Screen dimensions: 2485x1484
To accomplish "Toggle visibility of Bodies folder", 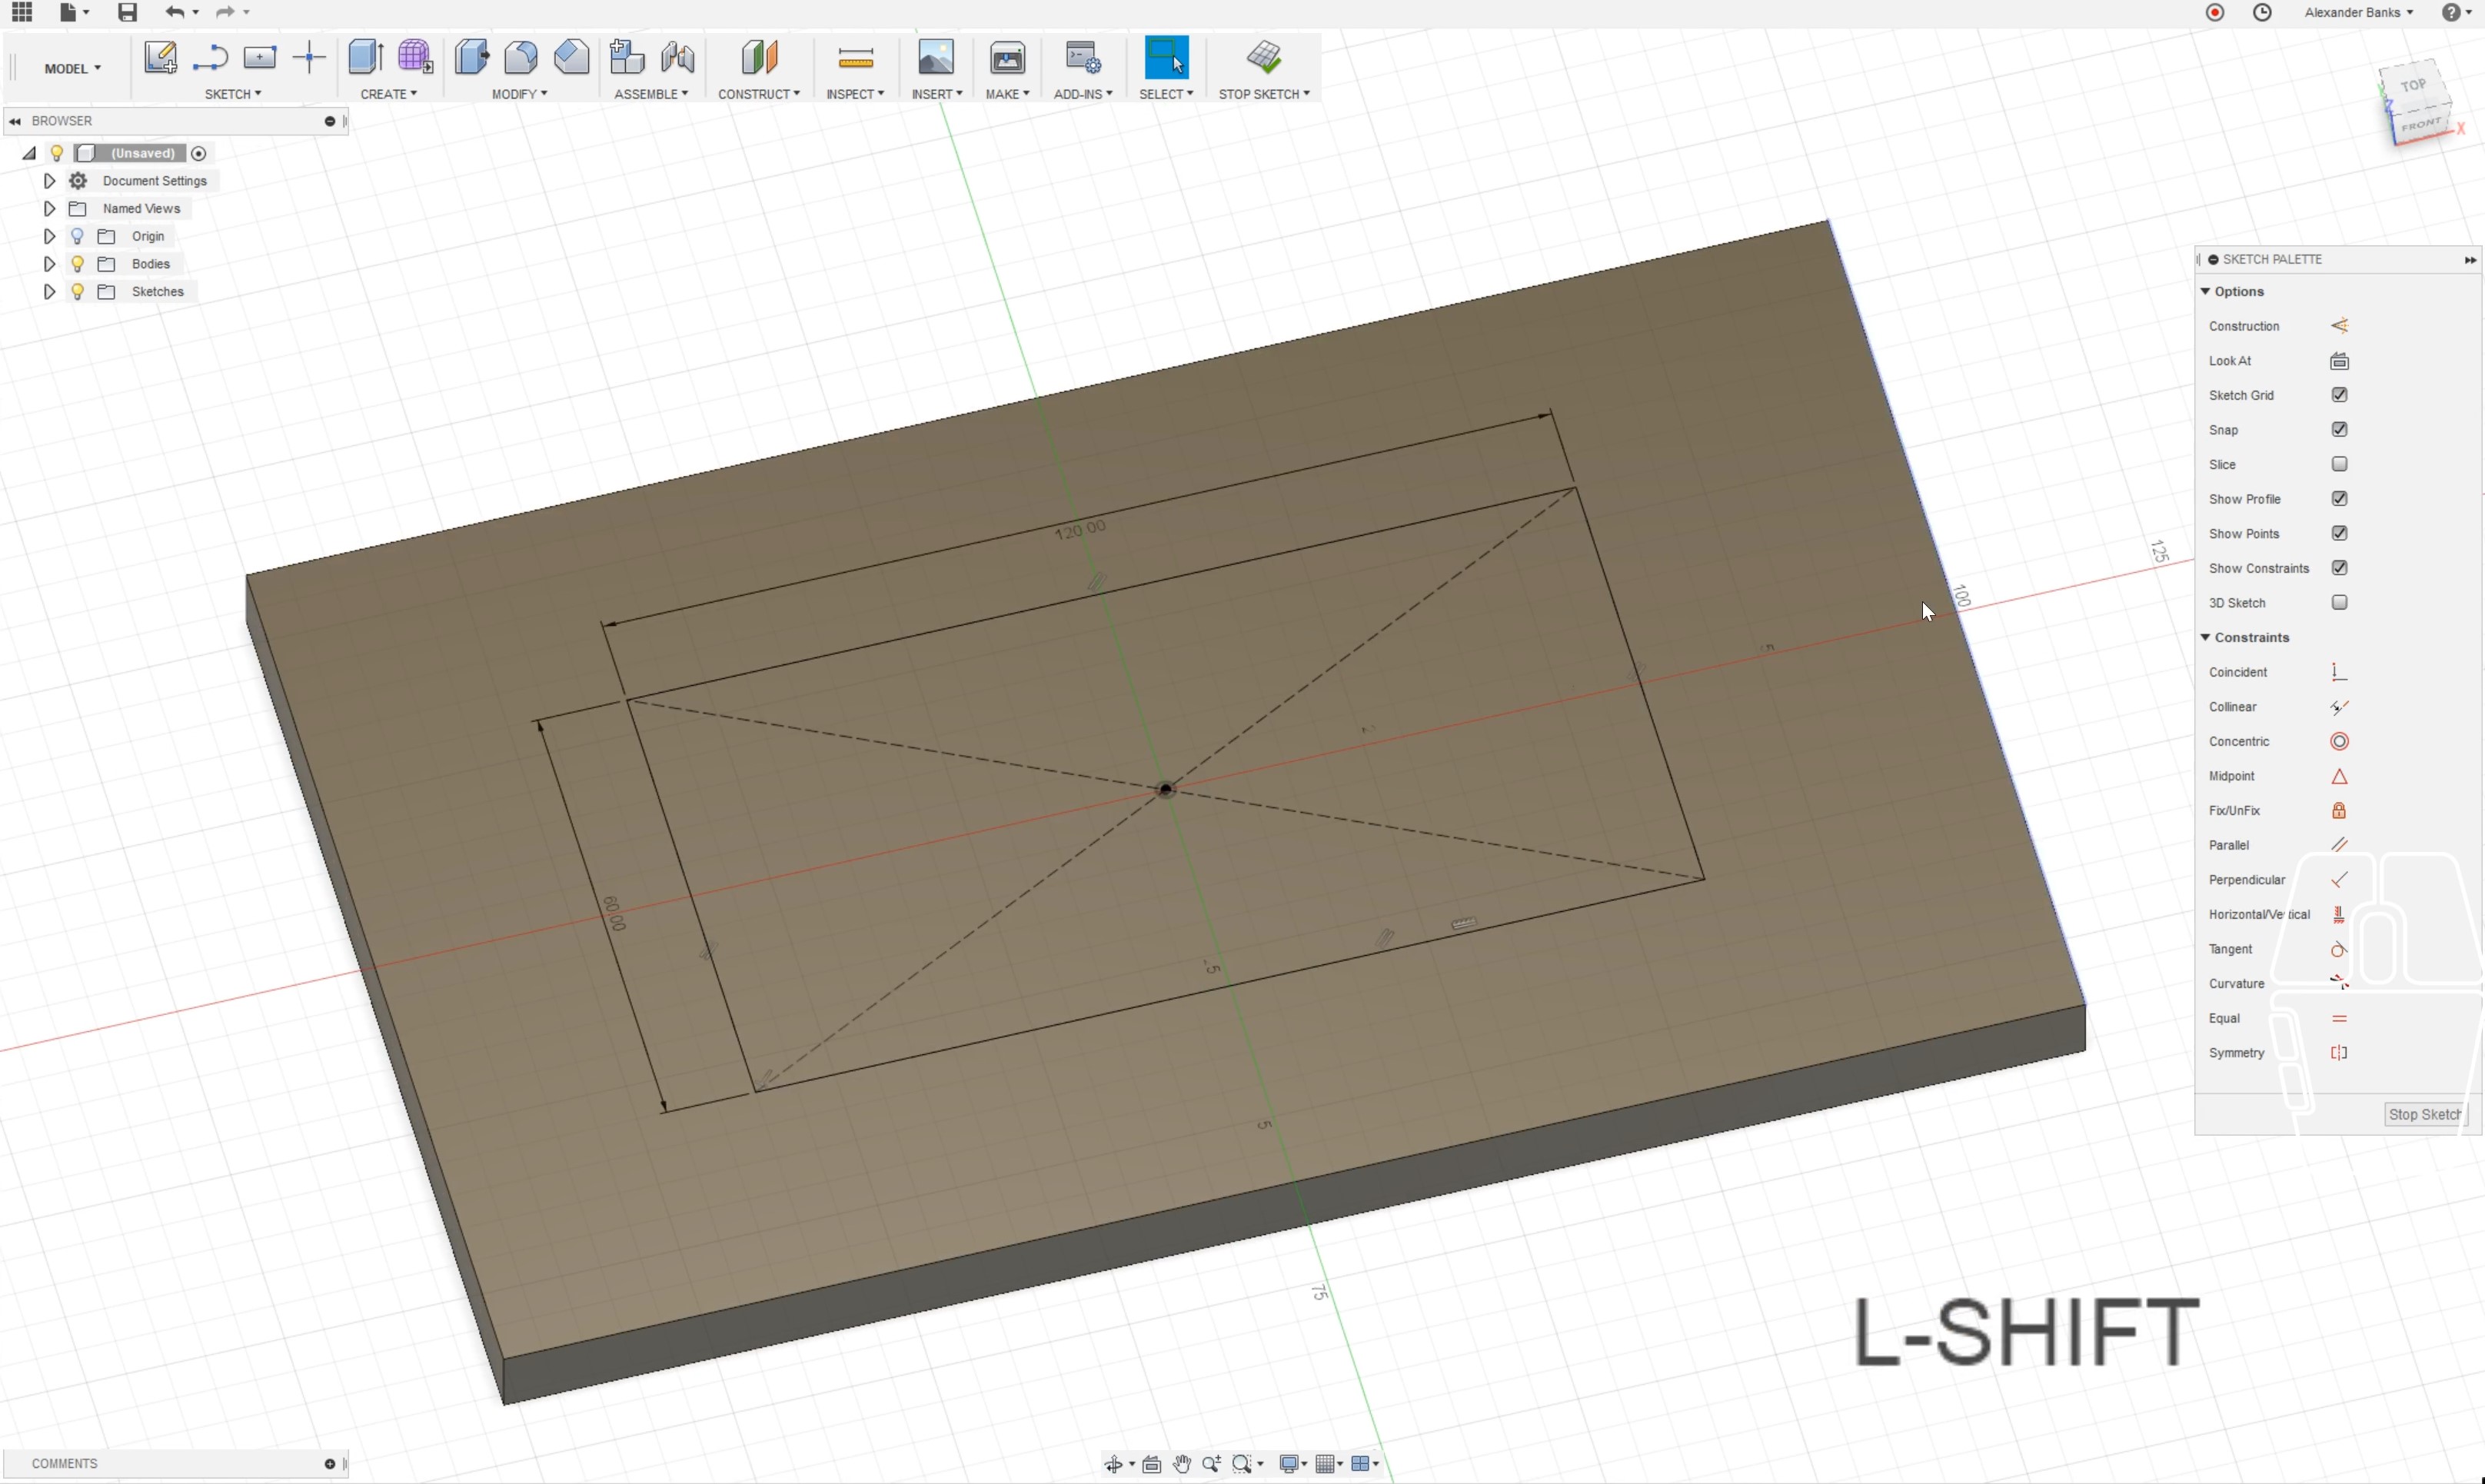I will coord(77,264).
